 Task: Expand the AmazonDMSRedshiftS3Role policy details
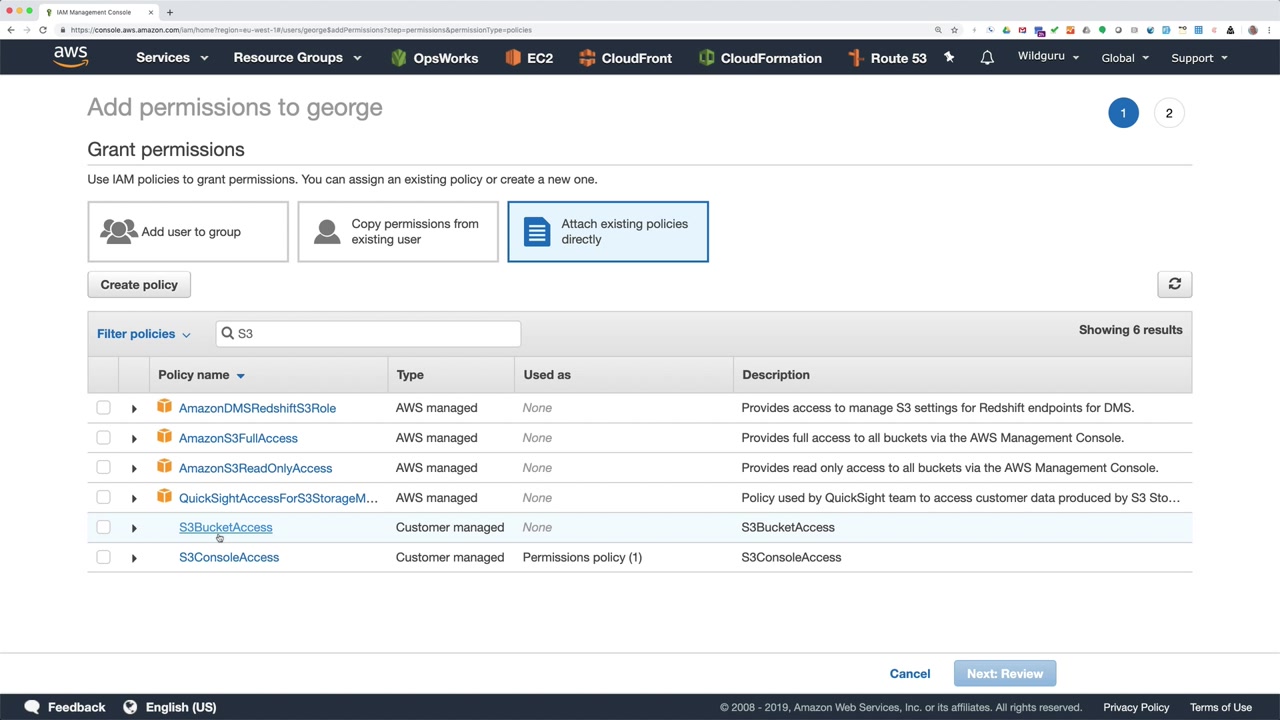click(134, 408)
